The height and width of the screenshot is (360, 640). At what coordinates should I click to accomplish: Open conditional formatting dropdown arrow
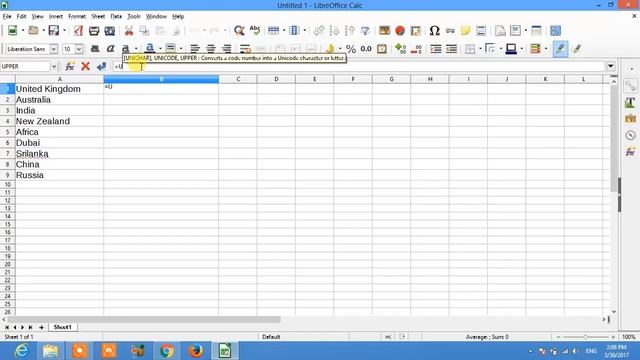[x=546, y=49]
